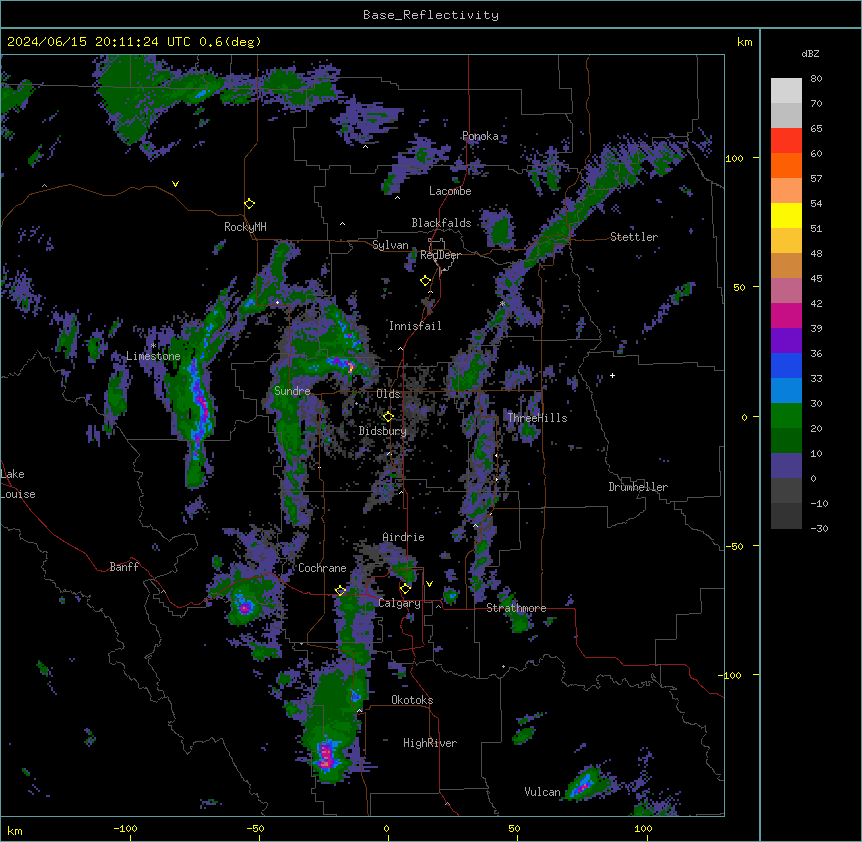Click the Olds label
Screen dimensions: 862x842
tap(388, 394)
